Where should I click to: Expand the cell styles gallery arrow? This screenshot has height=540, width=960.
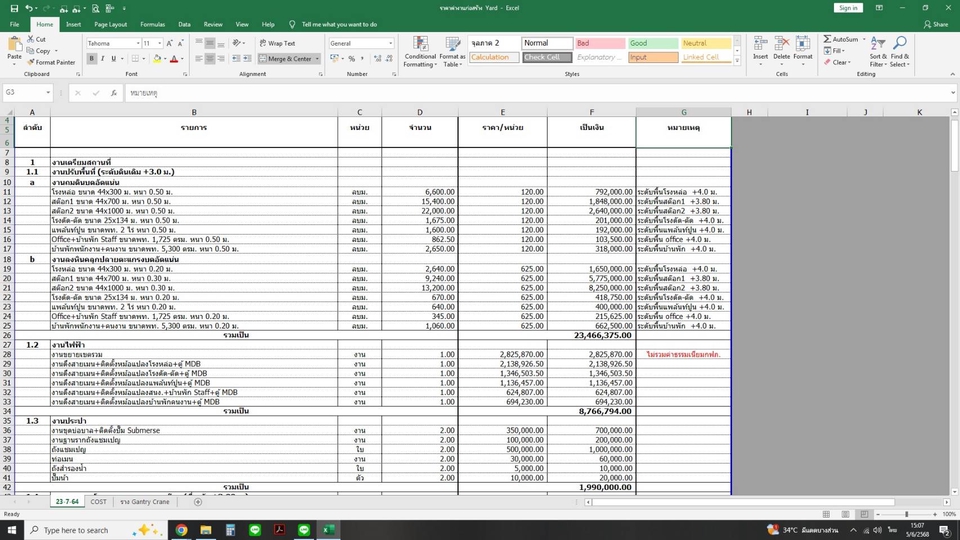[x=737, y=61]
